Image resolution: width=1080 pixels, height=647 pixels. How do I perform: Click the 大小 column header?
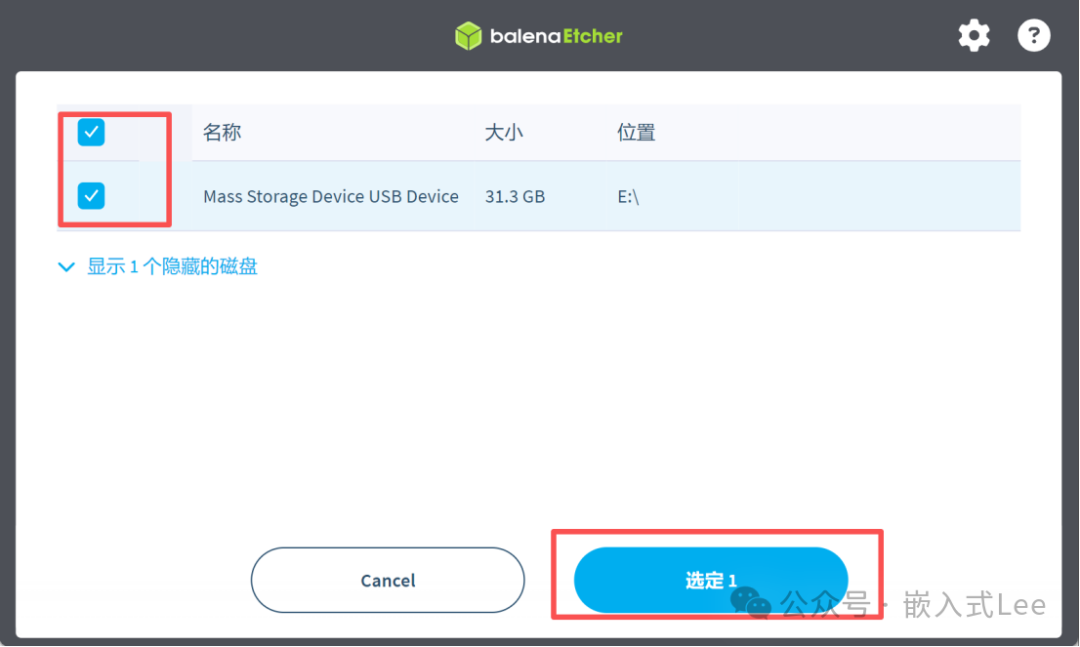click(x=504, y=131)
